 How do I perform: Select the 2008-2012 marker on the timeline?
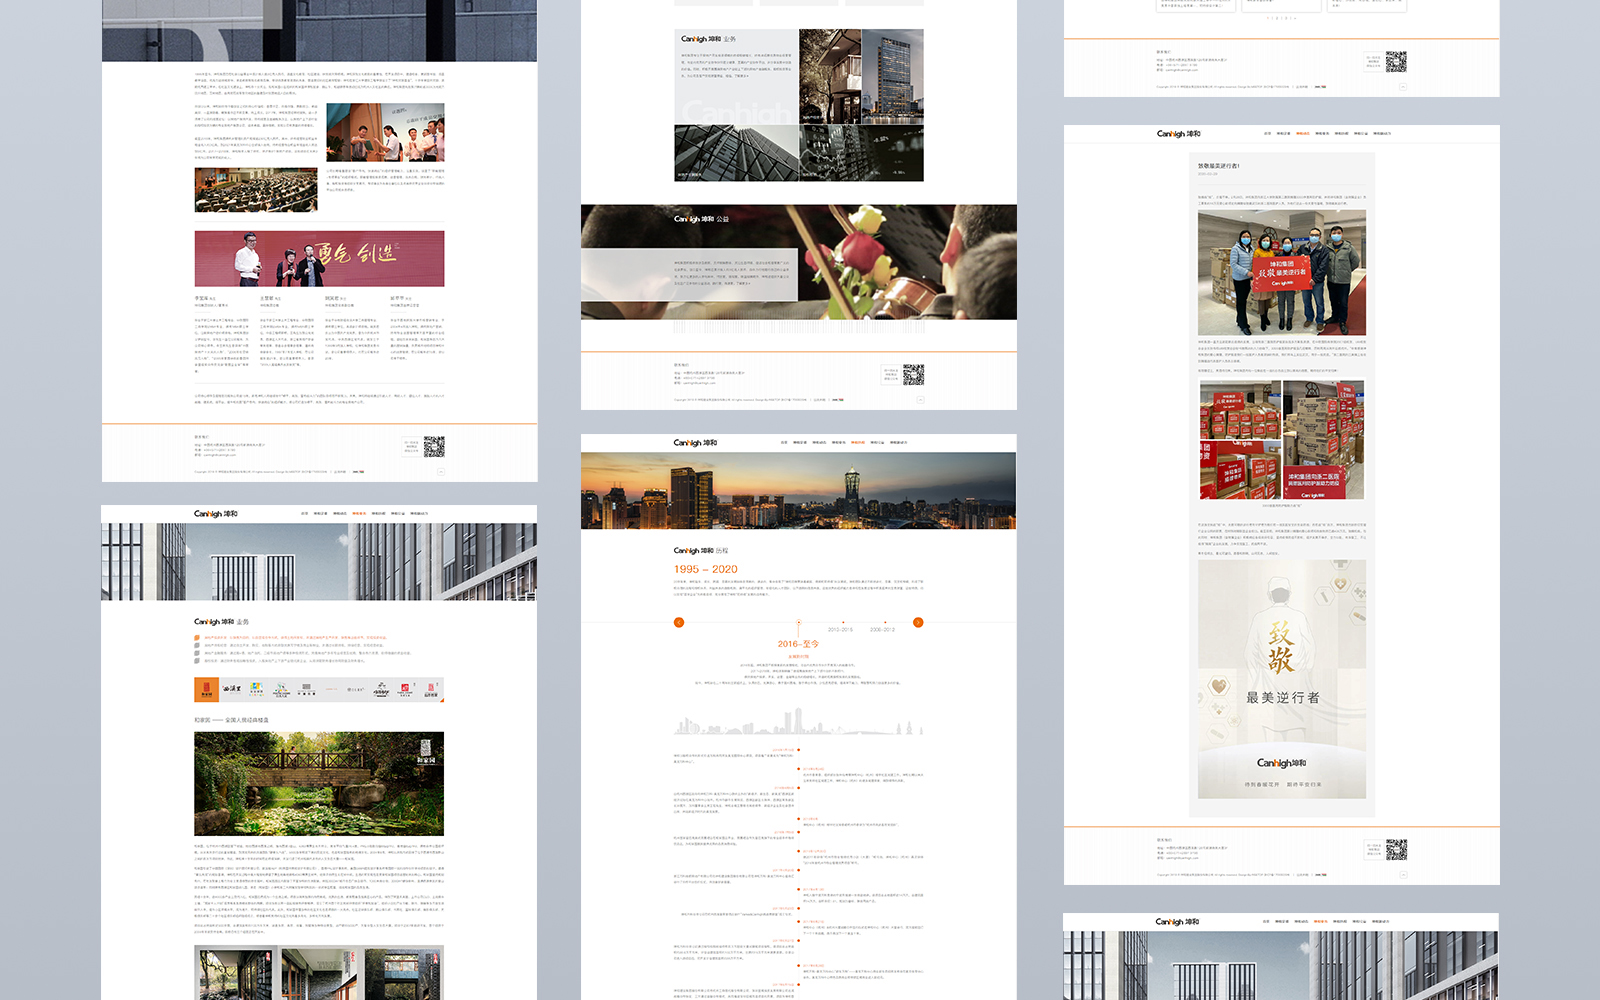coord(882,629)
